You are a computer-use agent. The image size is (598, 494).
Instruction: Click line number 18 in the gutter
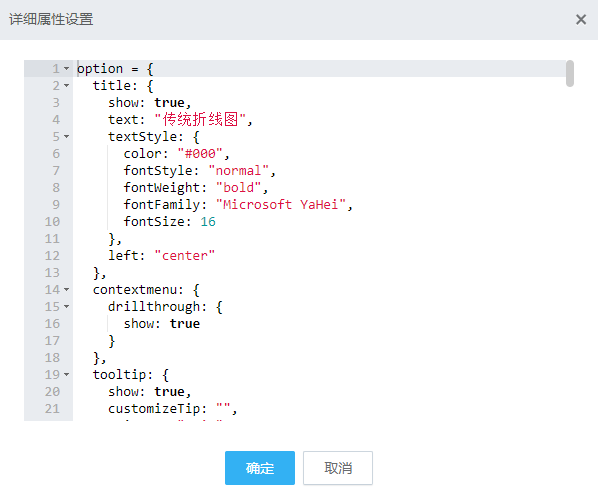coord(52,358)
